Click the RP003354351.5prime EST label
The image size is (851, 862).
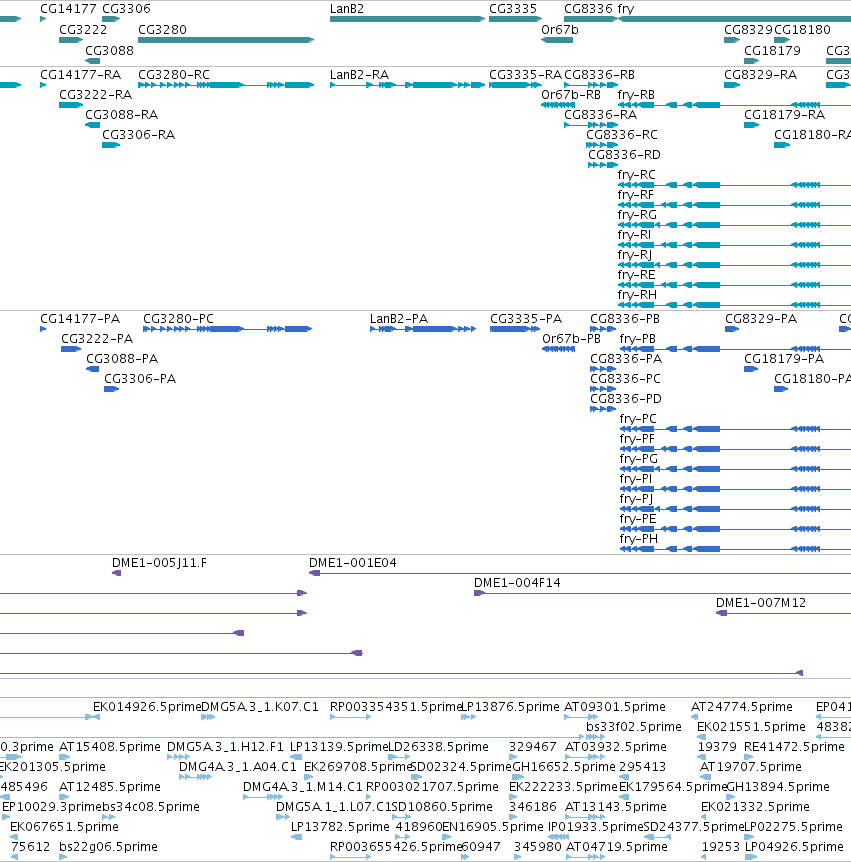[395, 707]
